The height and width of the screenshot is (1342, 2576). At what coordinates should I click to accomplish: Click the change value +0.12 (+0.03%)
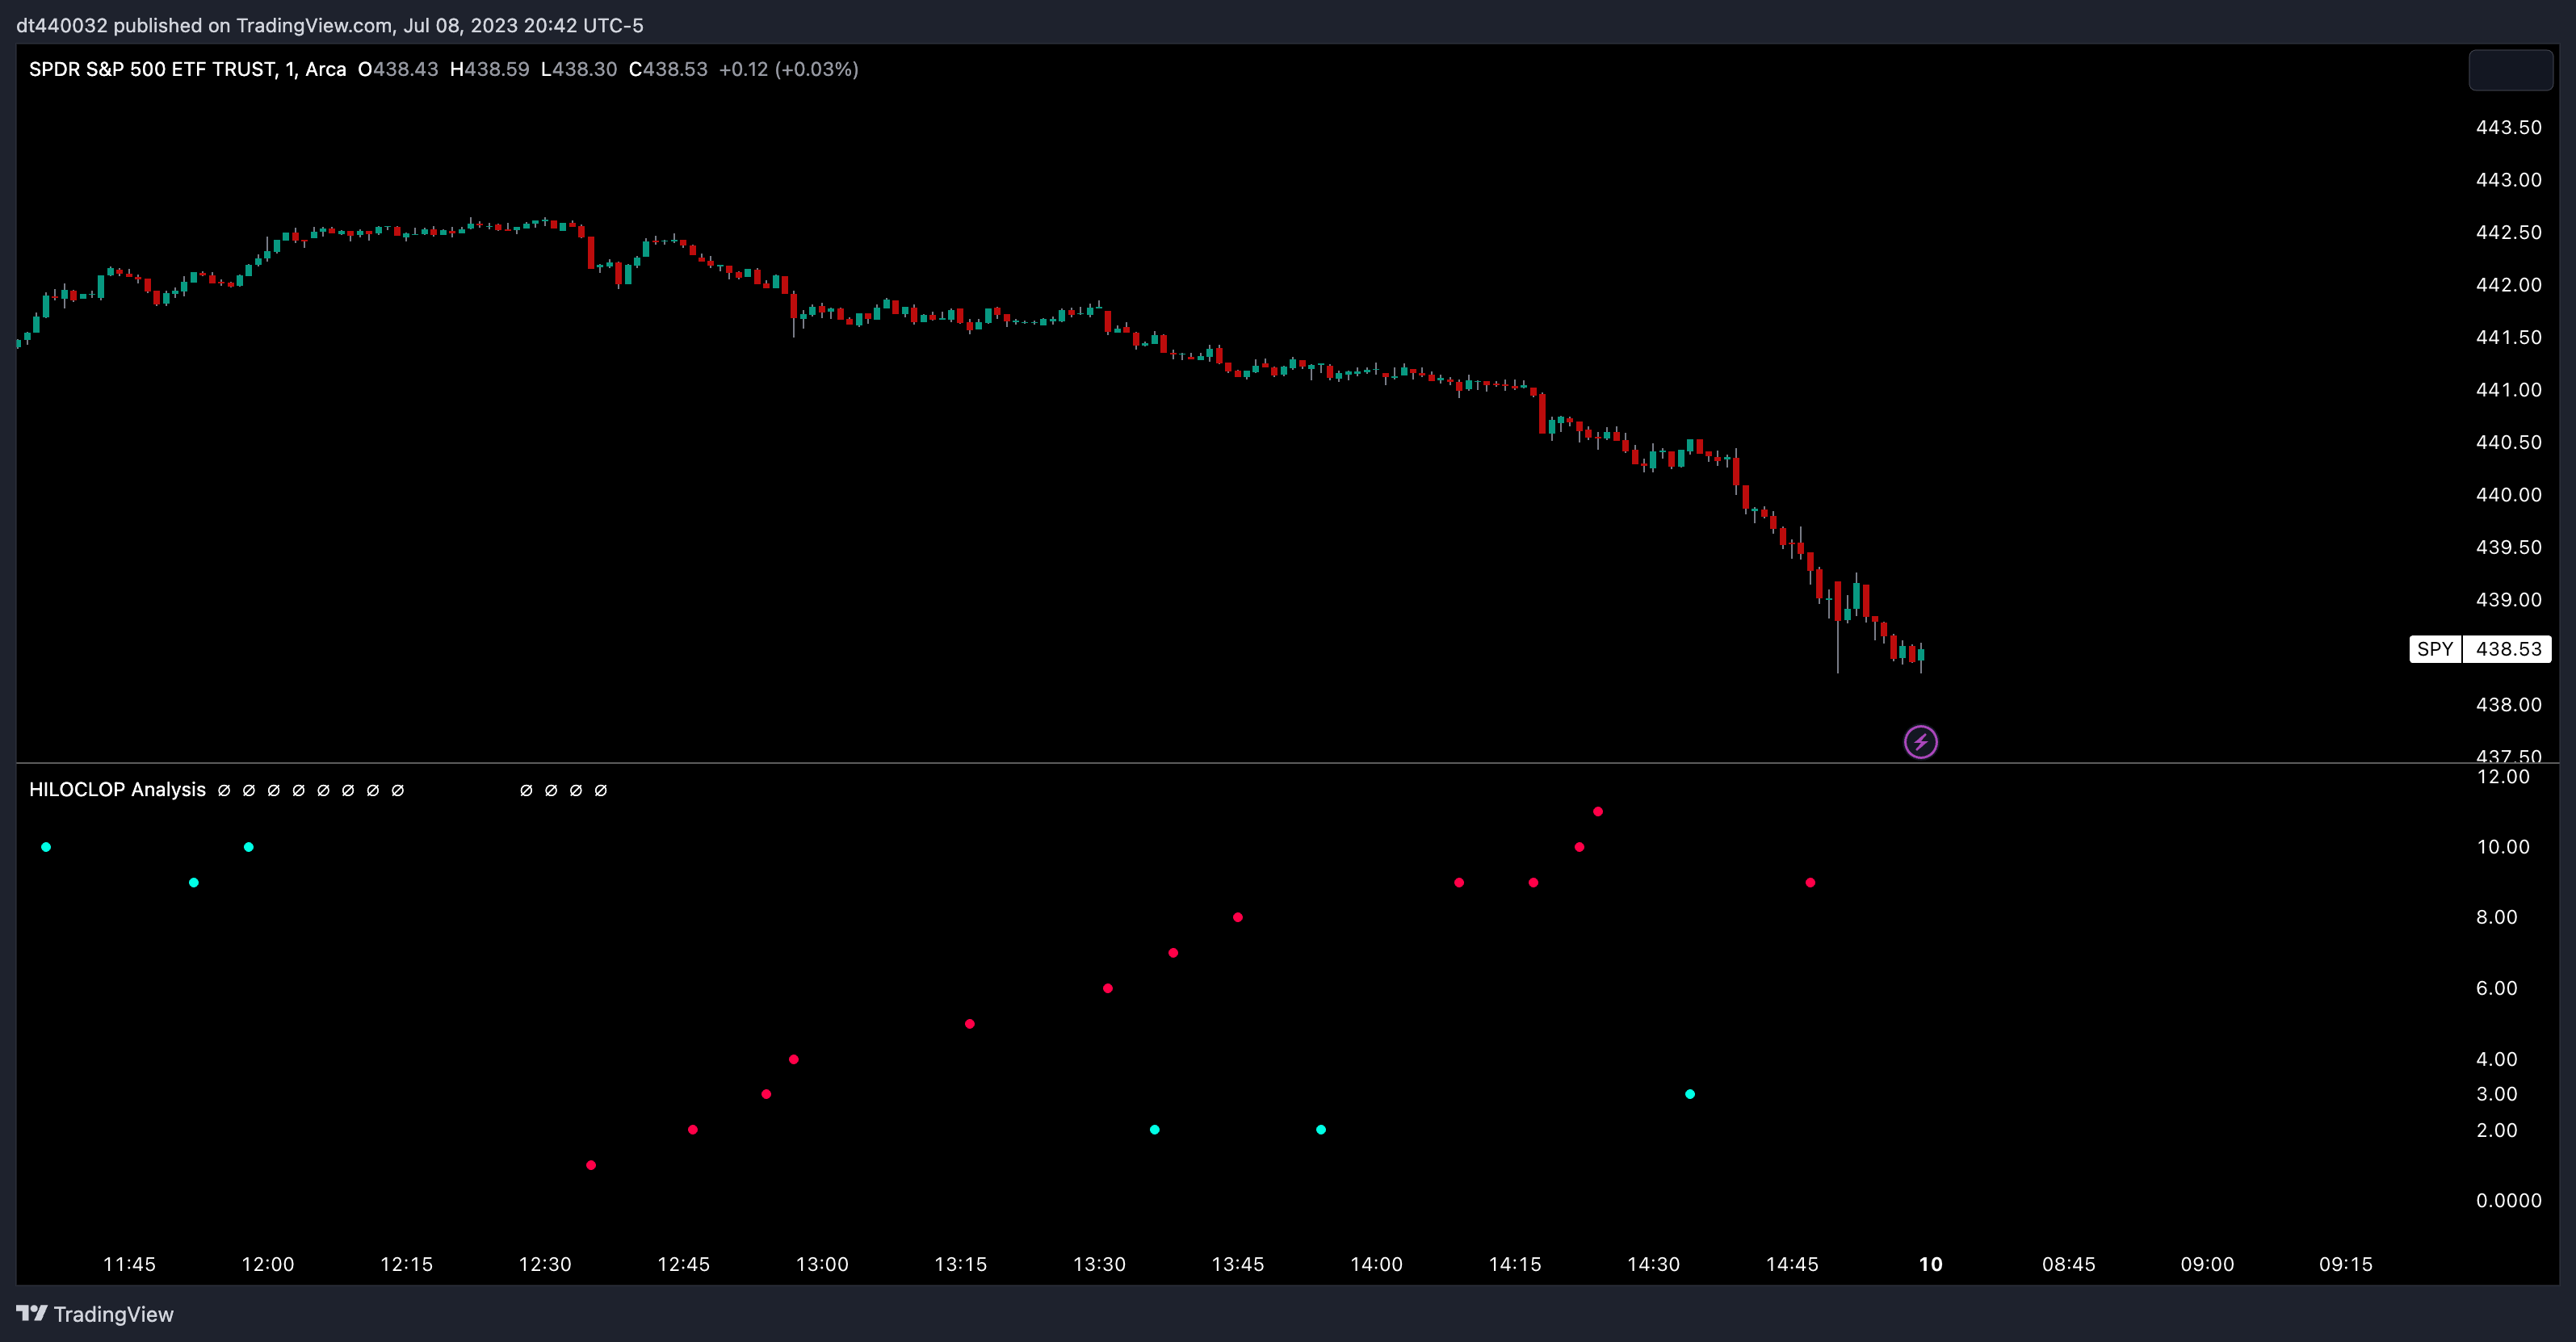[789, 69]
